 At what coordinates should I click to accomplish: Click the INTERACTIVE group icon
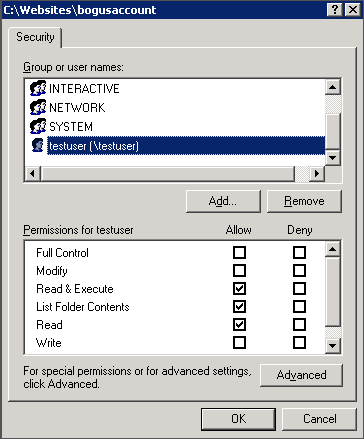tap(38, 88)
